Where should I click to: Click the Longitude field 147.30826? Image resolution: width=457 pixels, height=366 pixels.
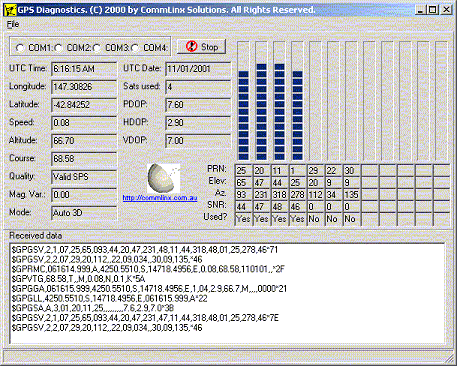[84, 87]
